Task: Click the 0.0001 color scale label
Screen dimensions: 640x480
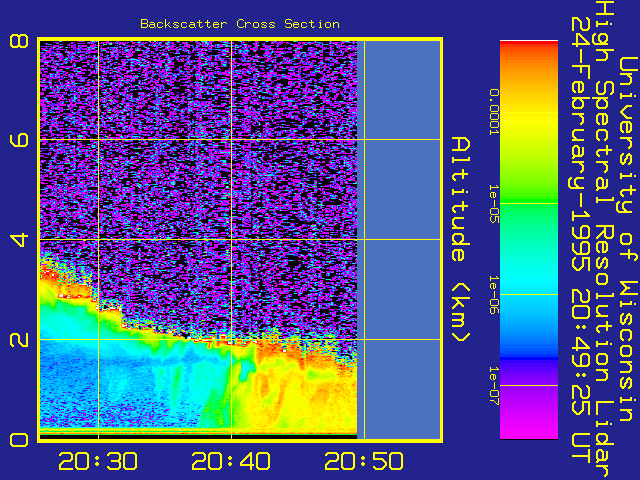Action: click(x=494, y=112)
